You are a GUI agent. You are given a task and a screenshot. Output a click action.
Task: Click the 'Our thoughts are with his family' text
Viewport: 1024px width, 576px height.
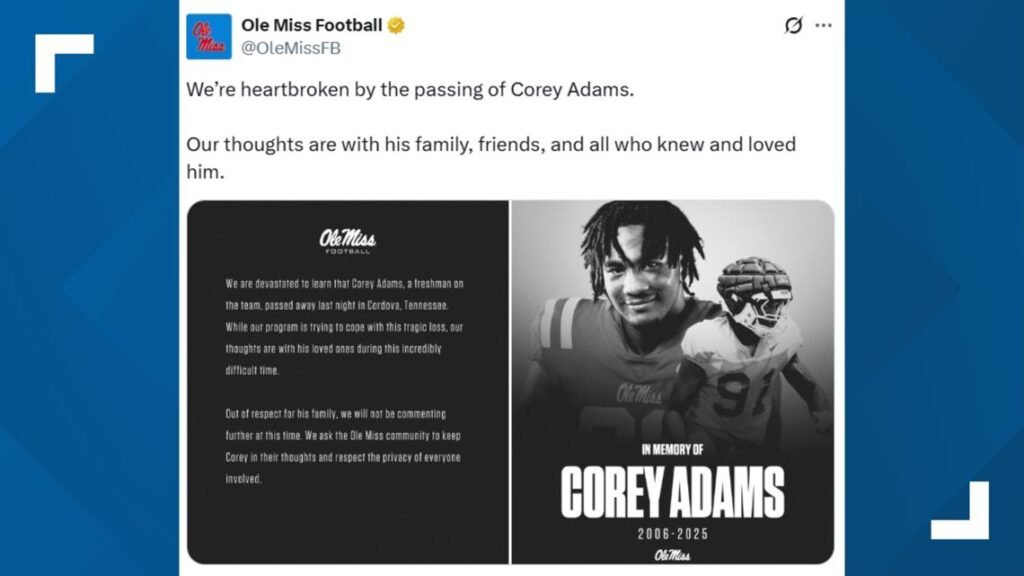[491, 157]
